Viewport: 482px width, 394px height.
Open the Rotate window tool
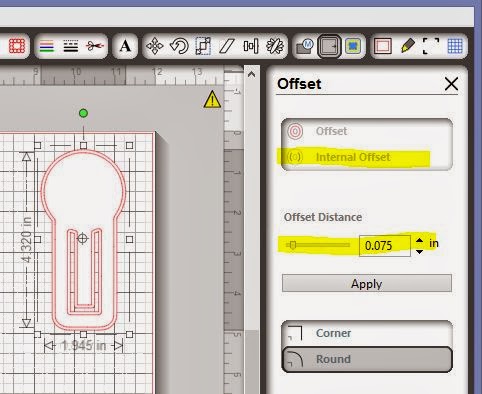179,46
